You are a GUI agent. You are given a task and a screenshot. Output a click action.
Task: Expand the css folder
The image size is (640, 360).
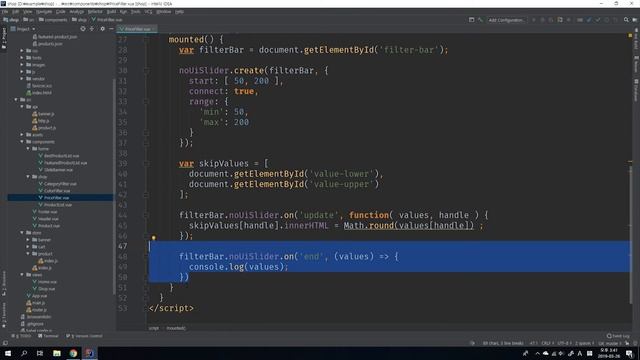coord(22,51)
